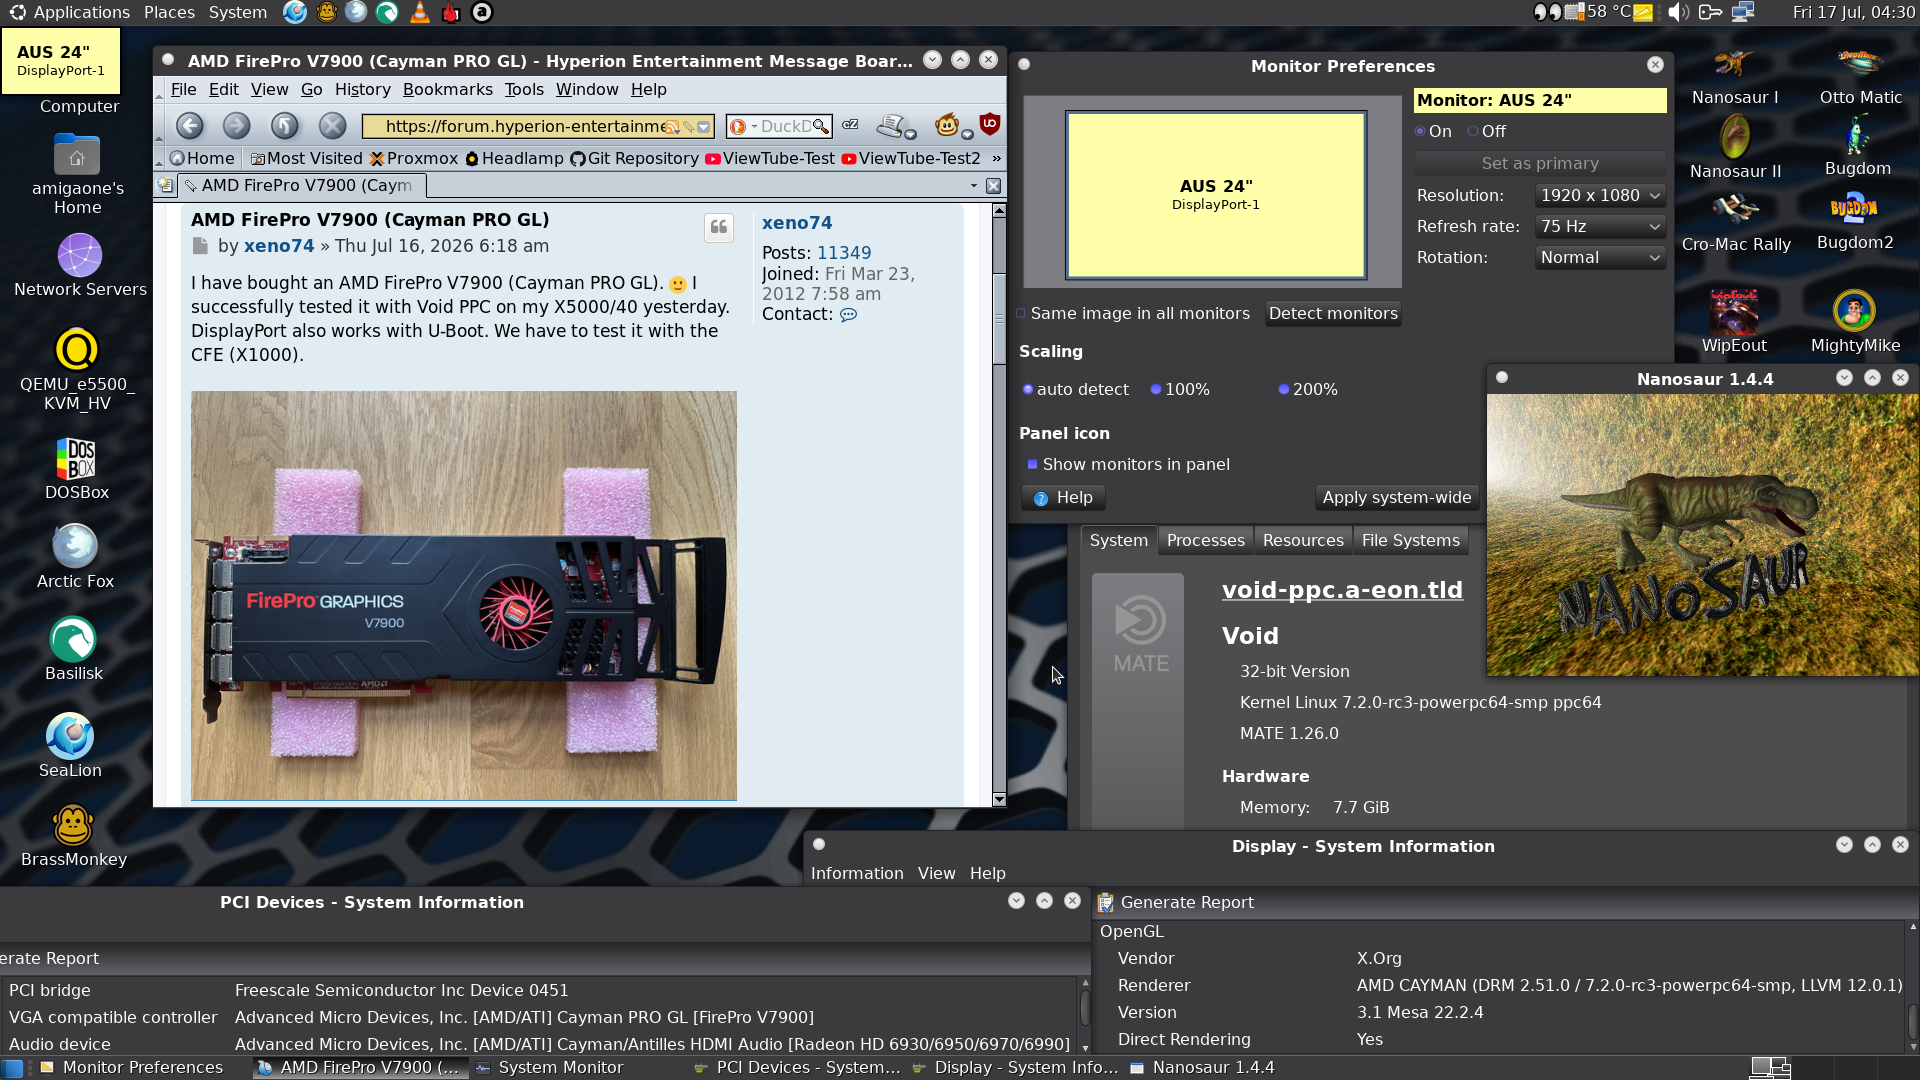
Task: Select the Otto Matic desktop icon
Action: pos(1860,76)
